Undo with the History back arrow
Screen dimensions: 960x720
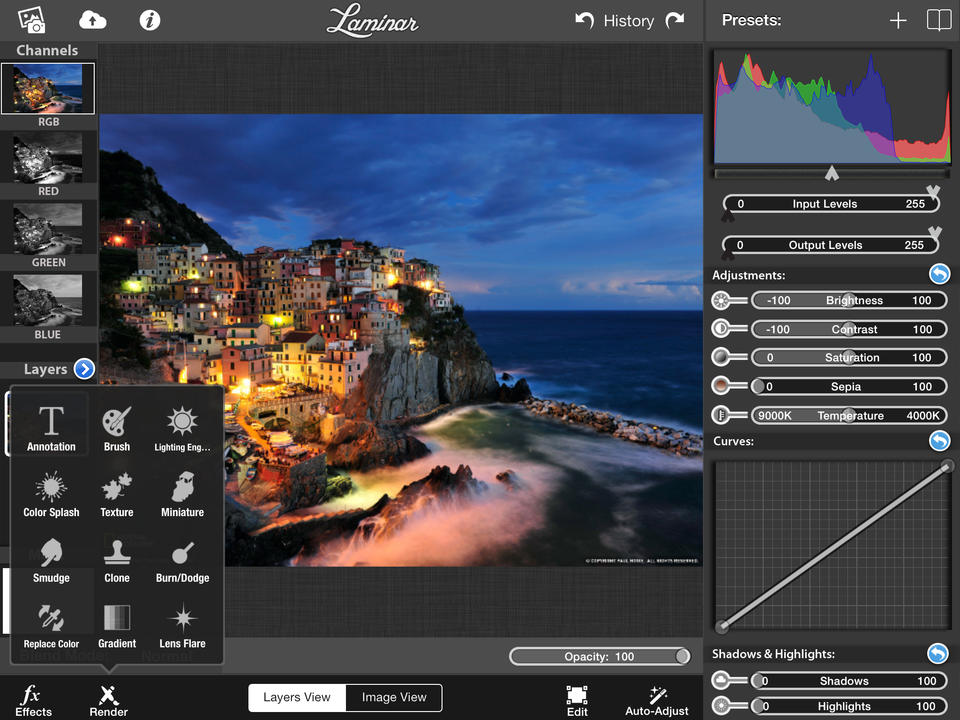click(x=585, y=21)
